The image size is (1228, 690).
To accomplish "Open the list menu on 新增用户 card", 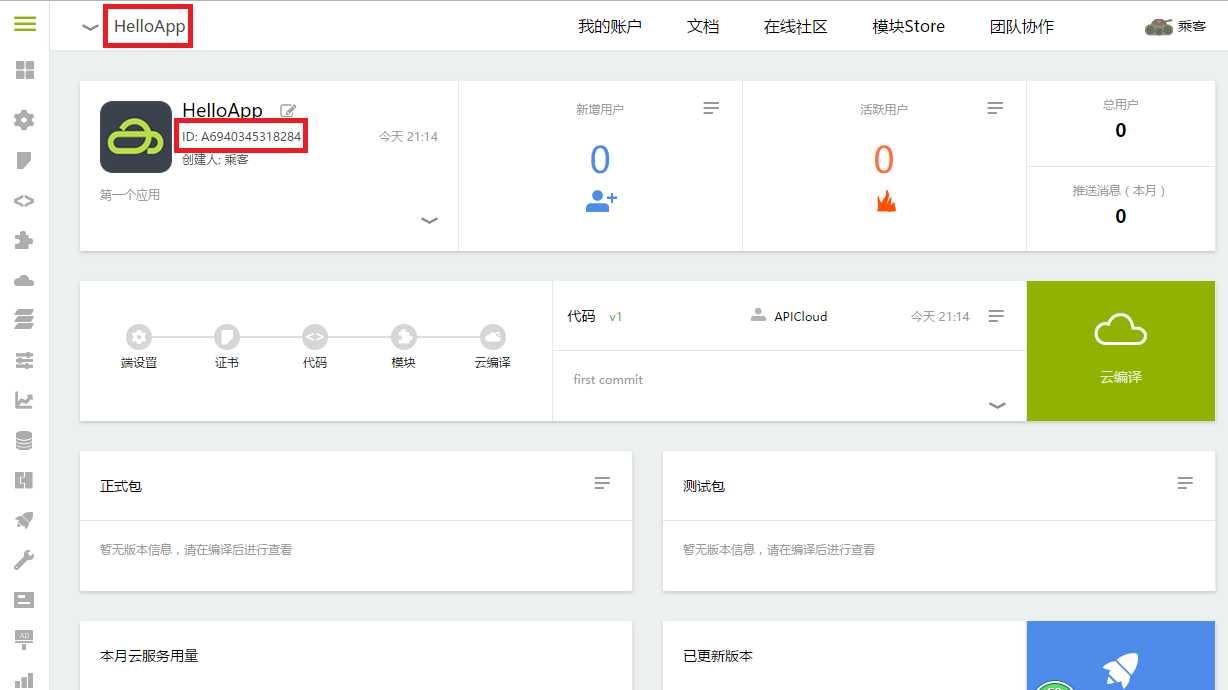I will point(711,107).
